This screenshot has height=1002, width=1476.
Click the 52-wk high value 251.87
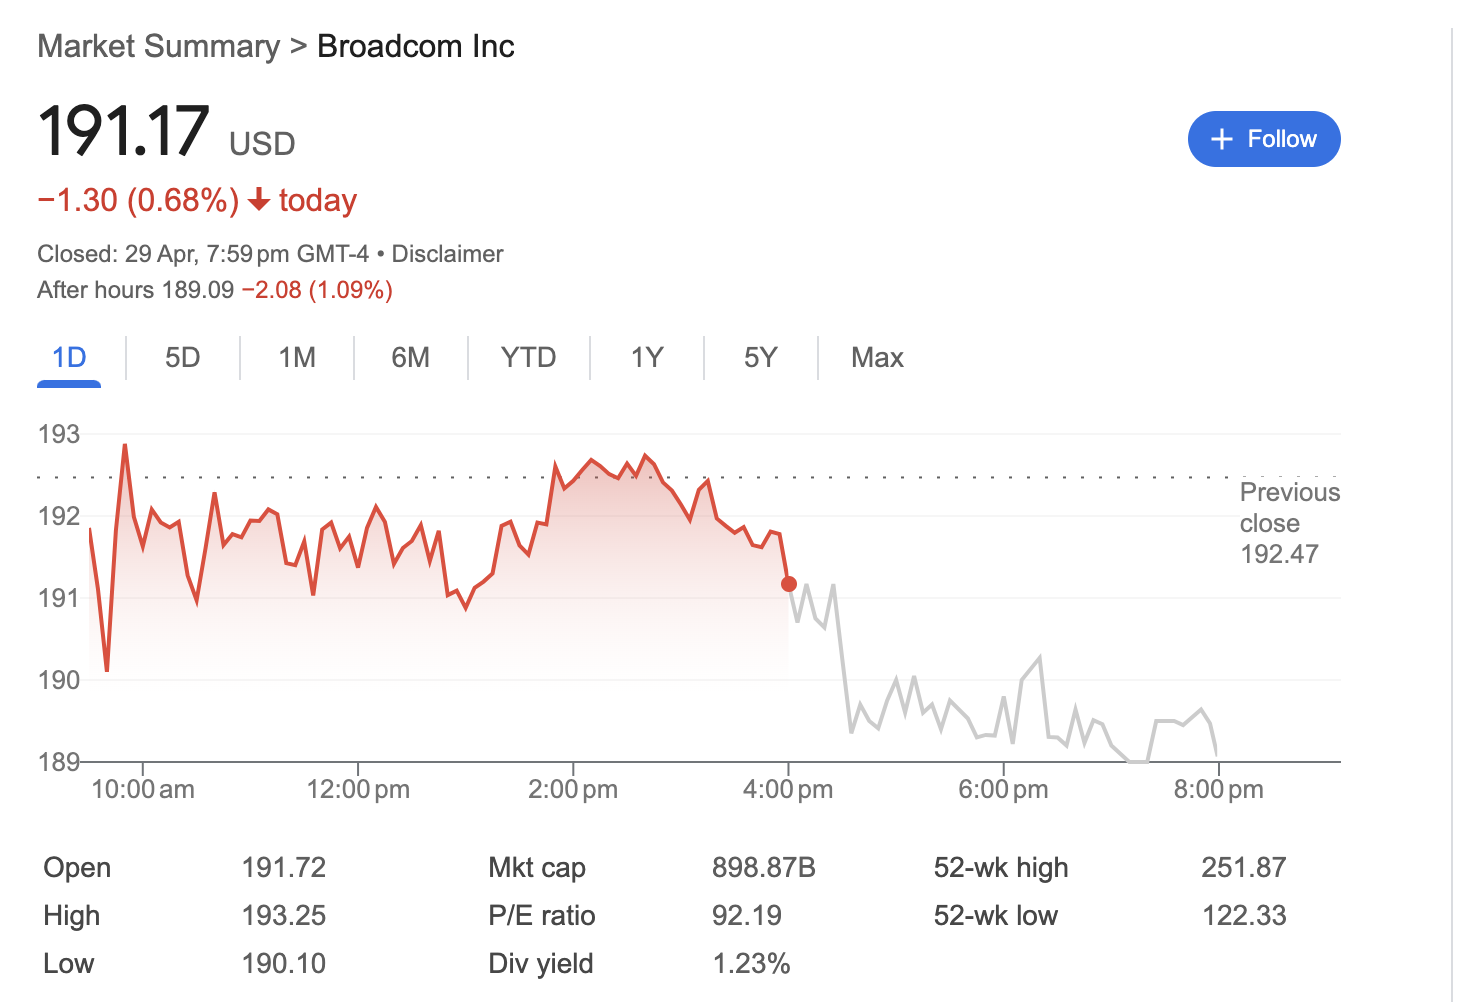(1244, 868)
